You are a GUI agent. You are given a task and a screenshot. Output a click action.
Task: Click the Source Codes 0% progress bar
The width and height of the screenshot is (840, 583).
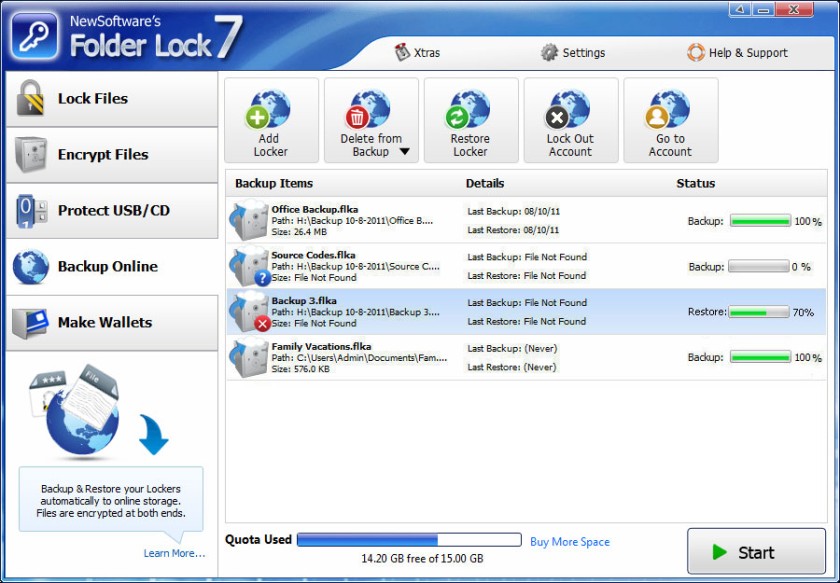point(759,266)
